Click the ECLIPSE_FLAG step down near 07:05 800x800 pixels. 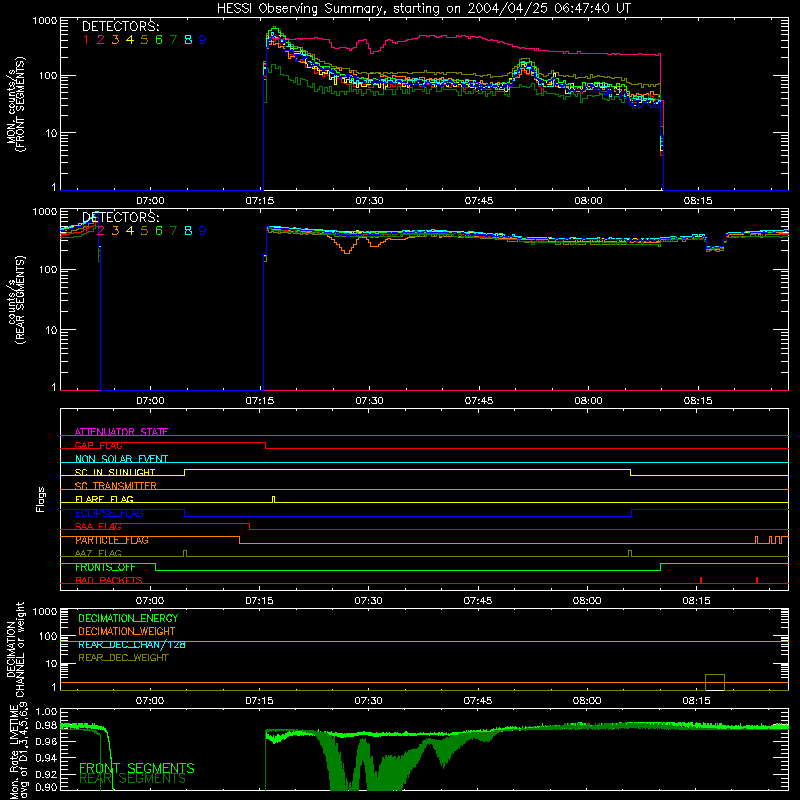(x=185, y=513)
